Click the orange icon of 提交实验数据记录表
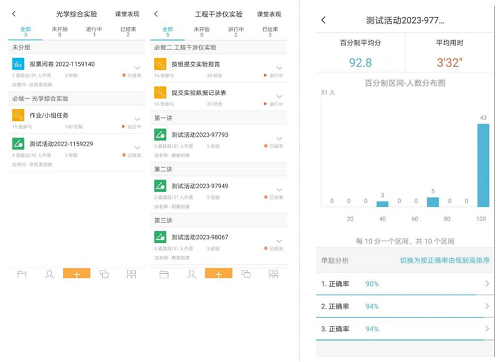Viewport: 500px width, 362px height. click(160, 92)
